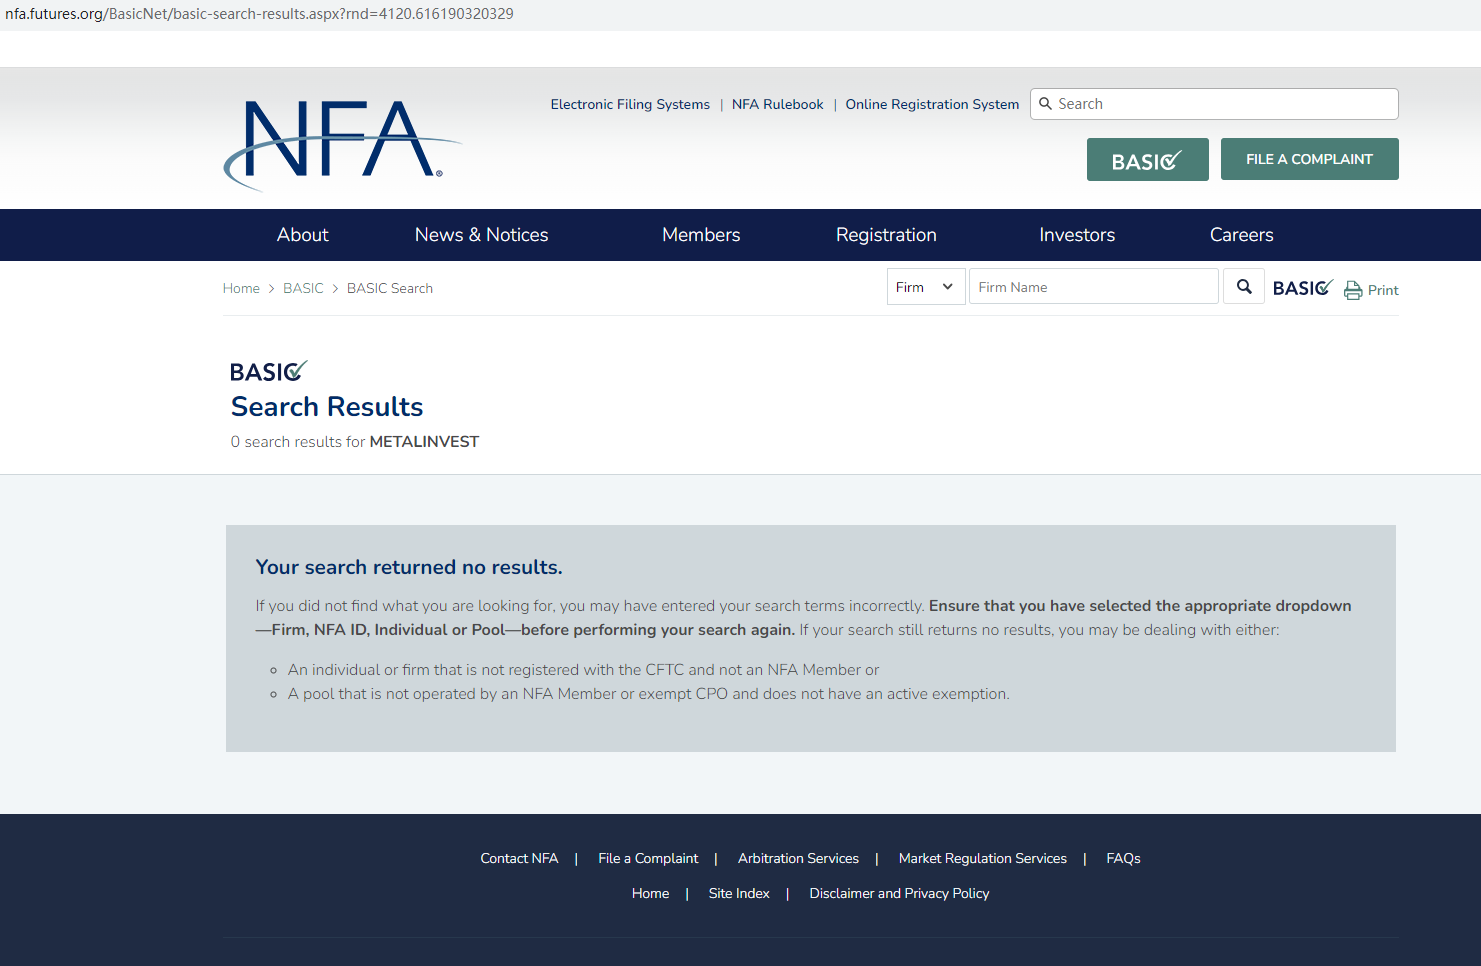Click the printer icon
This screenshot has height=966, width=1481.
[1353, 290]
